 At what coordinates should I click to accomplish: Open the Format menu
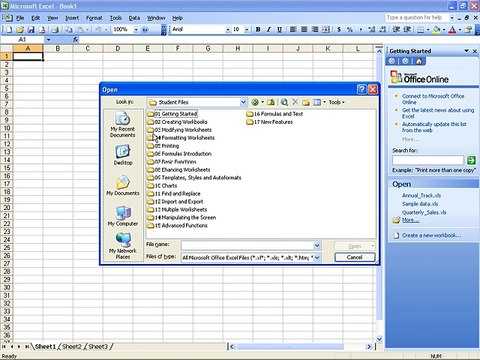pos(94,18)
